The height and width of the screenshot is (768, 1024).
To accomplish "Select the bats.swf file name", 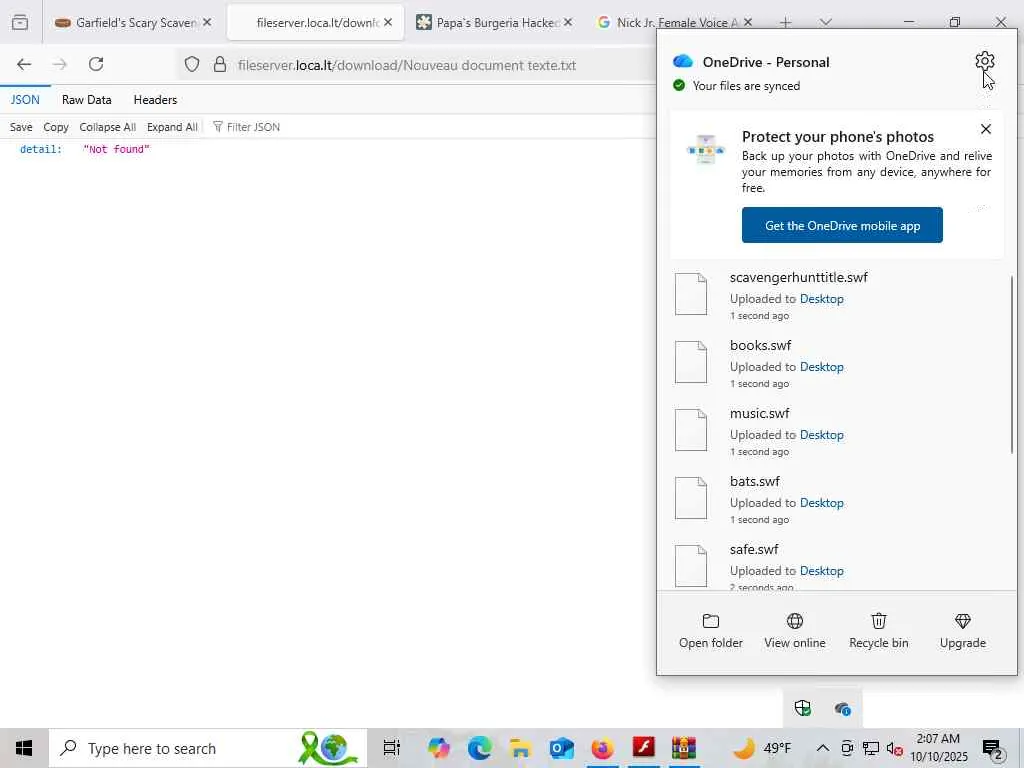I will [x=755, y=481].
